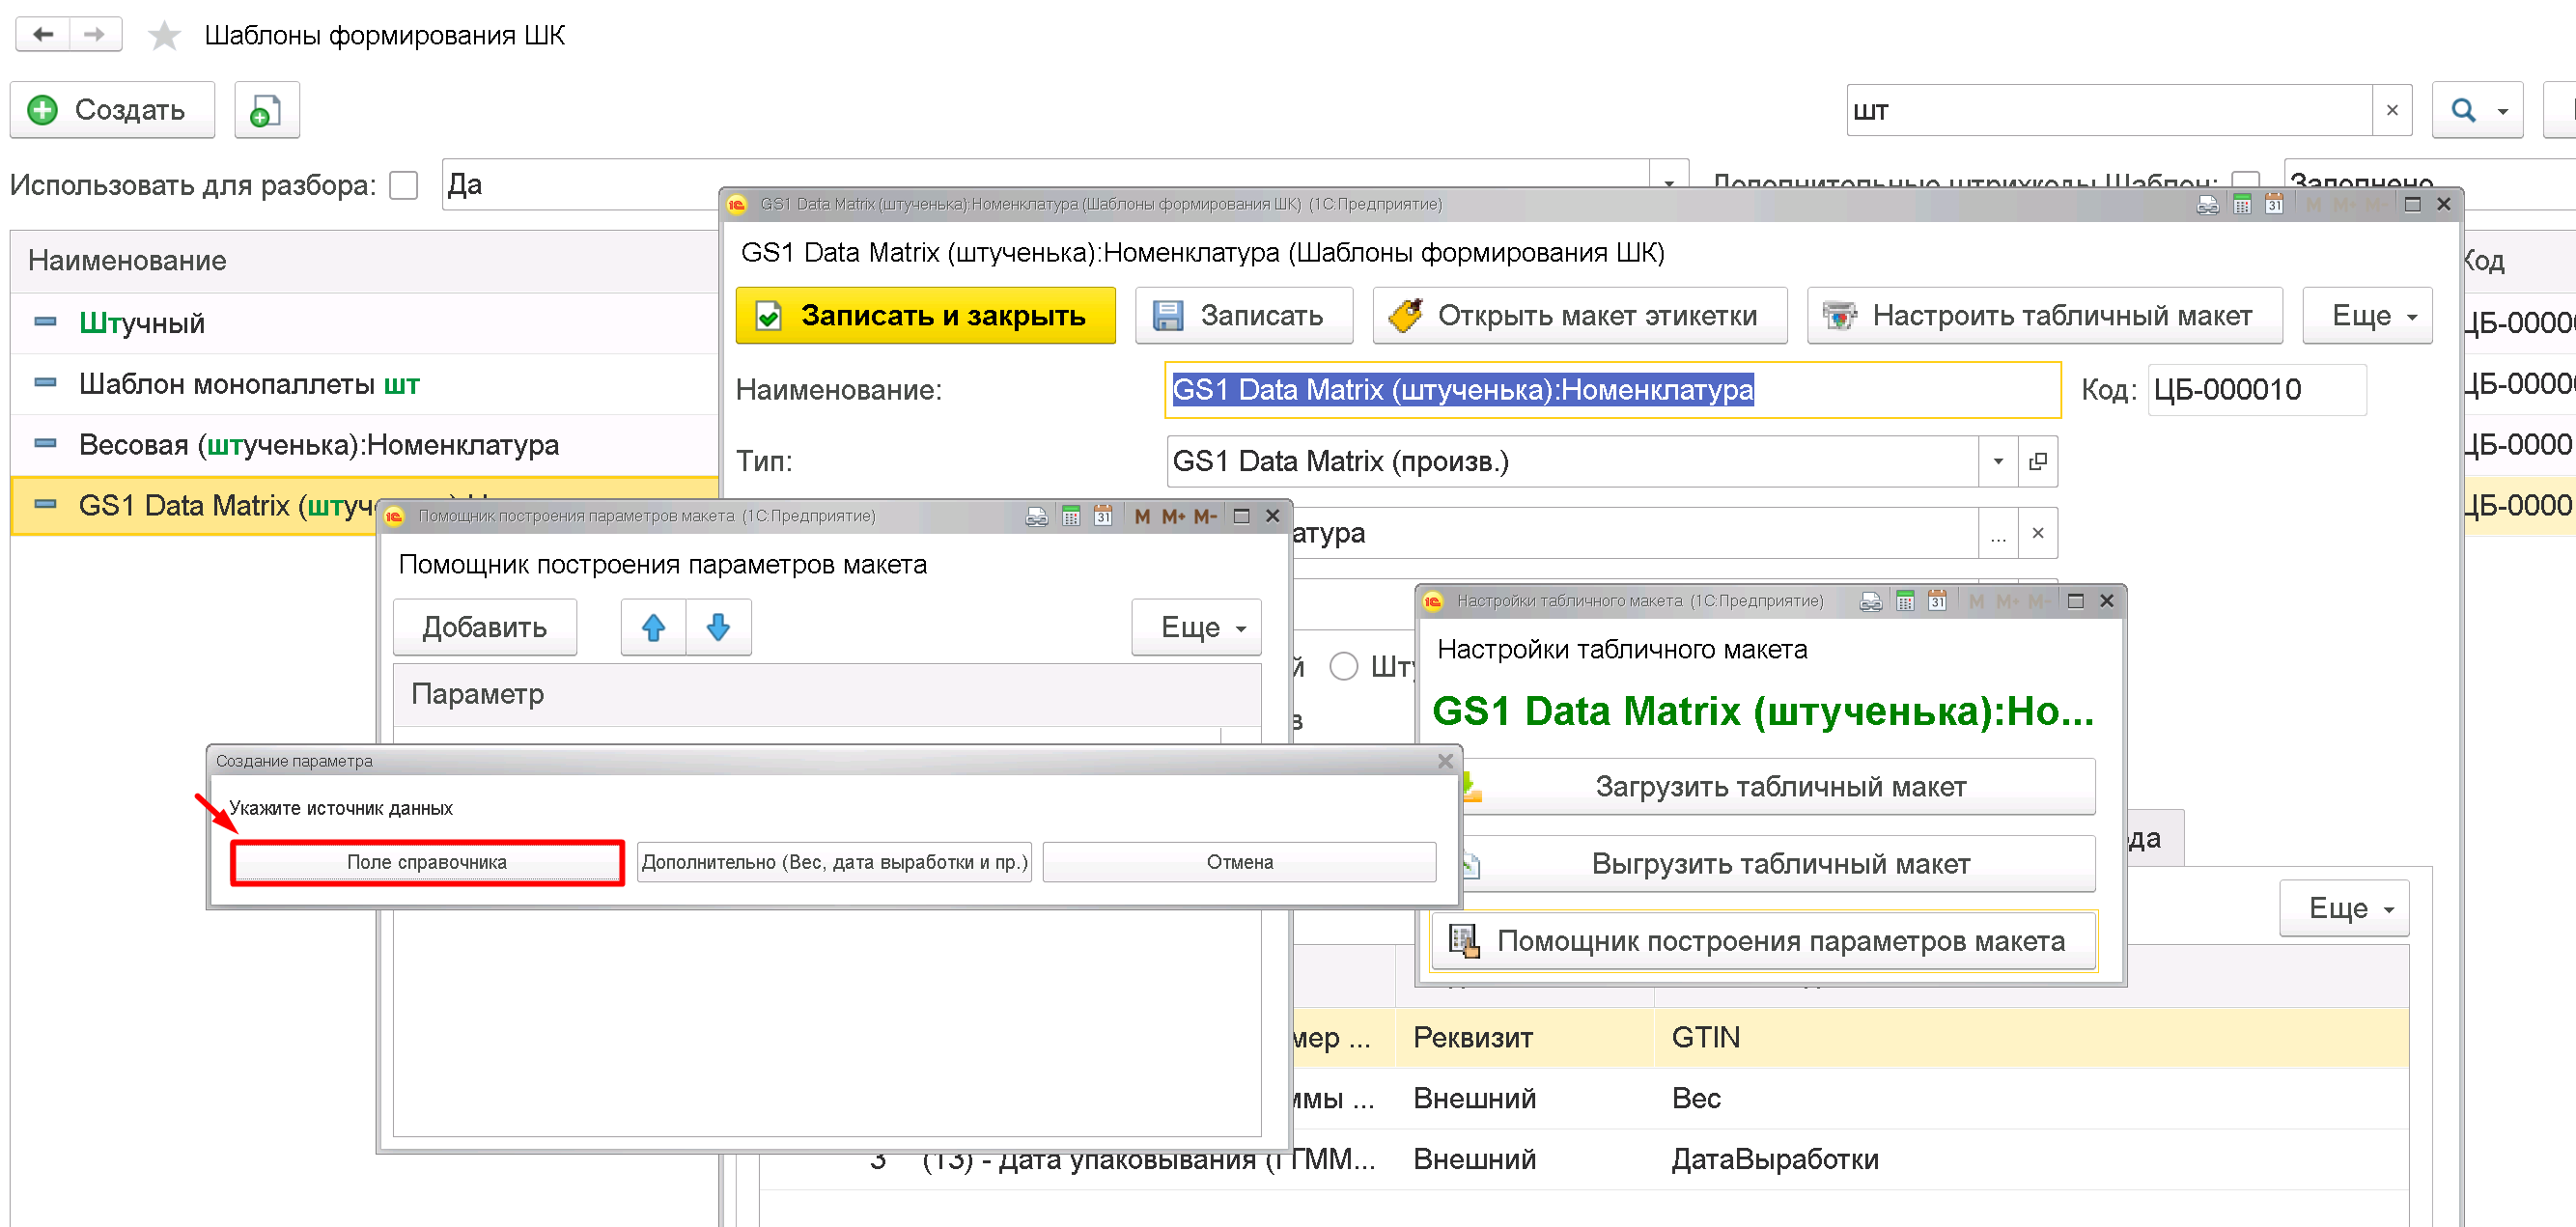The width and height of the screenshot is (2576, 1227).
Task: Select the Штучный row in list
Action: coord(365,323)
